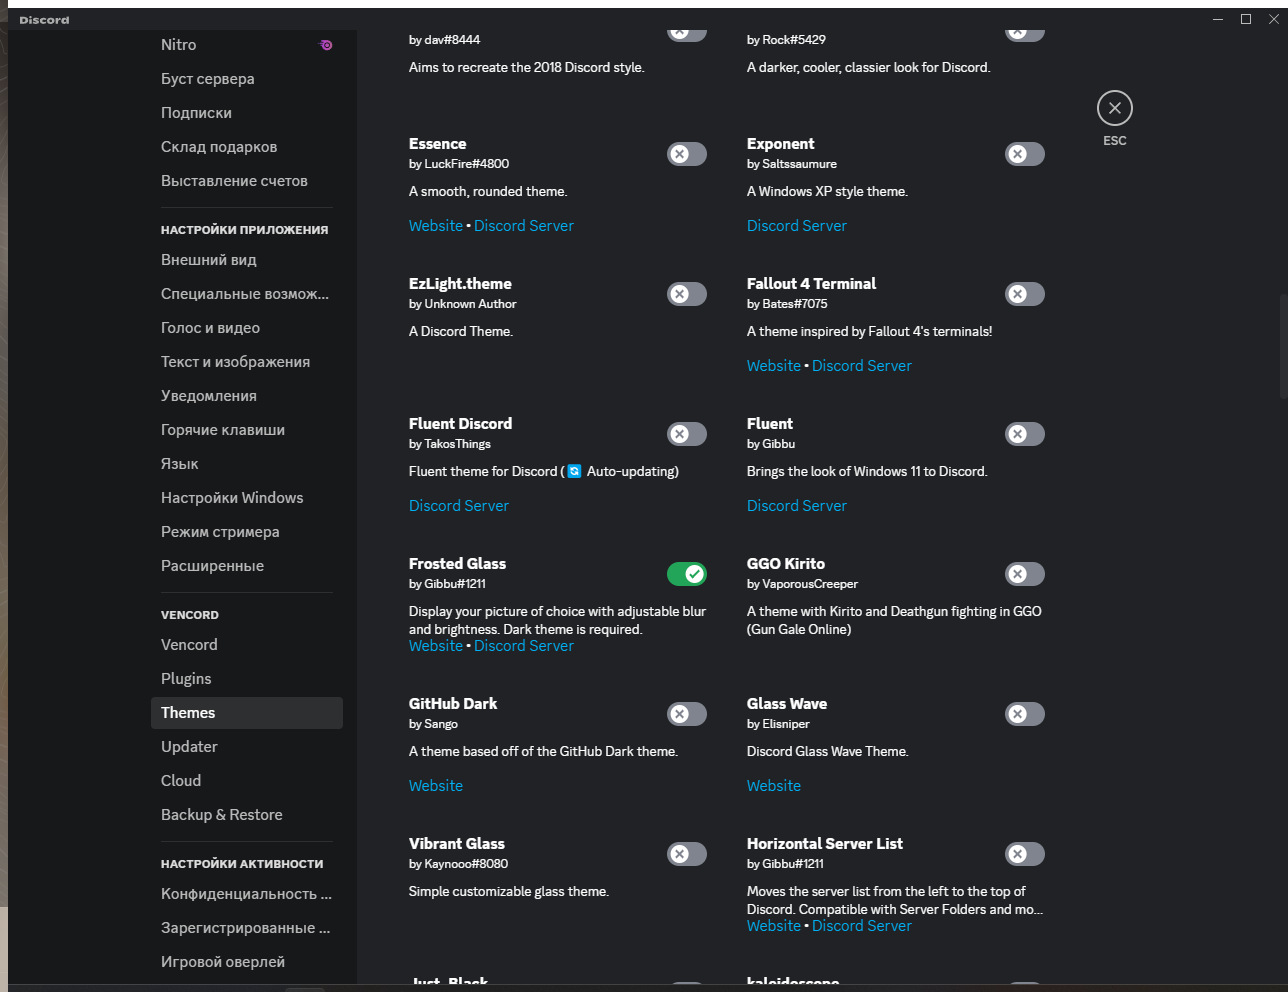Select Backup & Restore in the sidebar
Viewport: 1288px width, 992px height.
tap(221, 814)
